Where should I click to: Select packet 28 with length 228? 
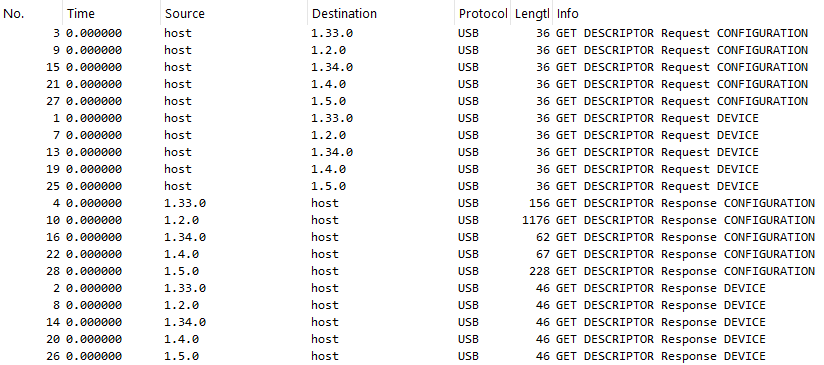pyautogui.click(x=412, y=271)
